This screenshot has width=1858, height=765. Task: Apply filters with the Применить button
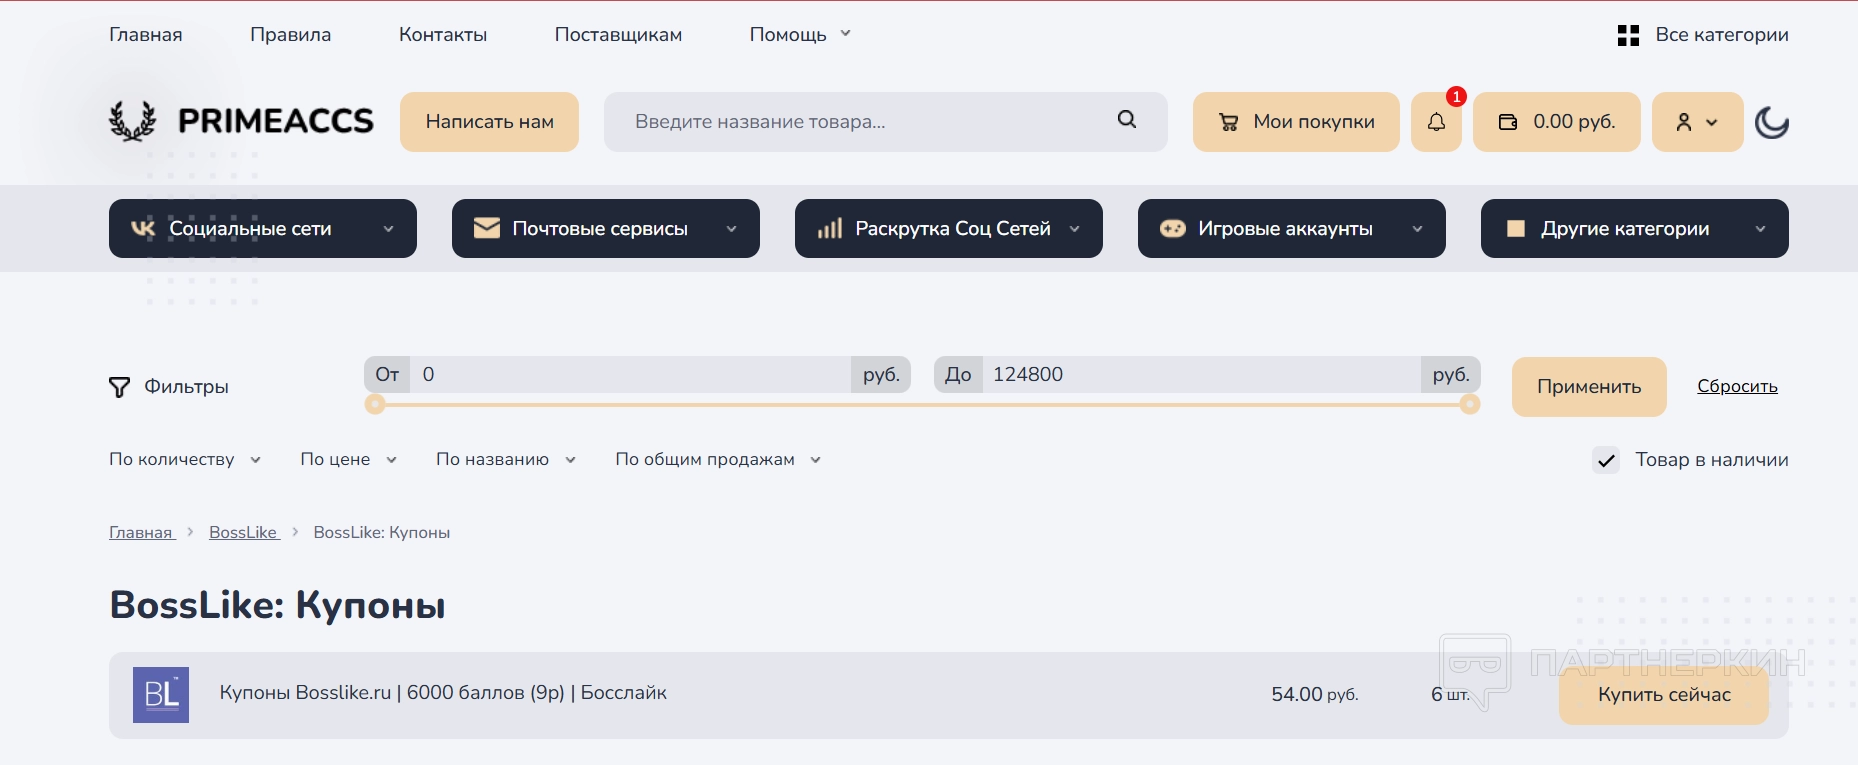pyautogui.click(x=1588, y=387)
